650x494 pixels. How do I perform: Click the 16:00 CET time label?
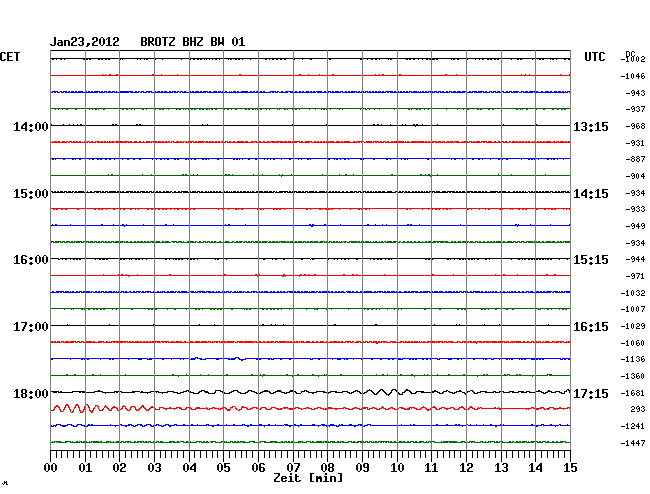pyautogui.click(x=30, y=260)
